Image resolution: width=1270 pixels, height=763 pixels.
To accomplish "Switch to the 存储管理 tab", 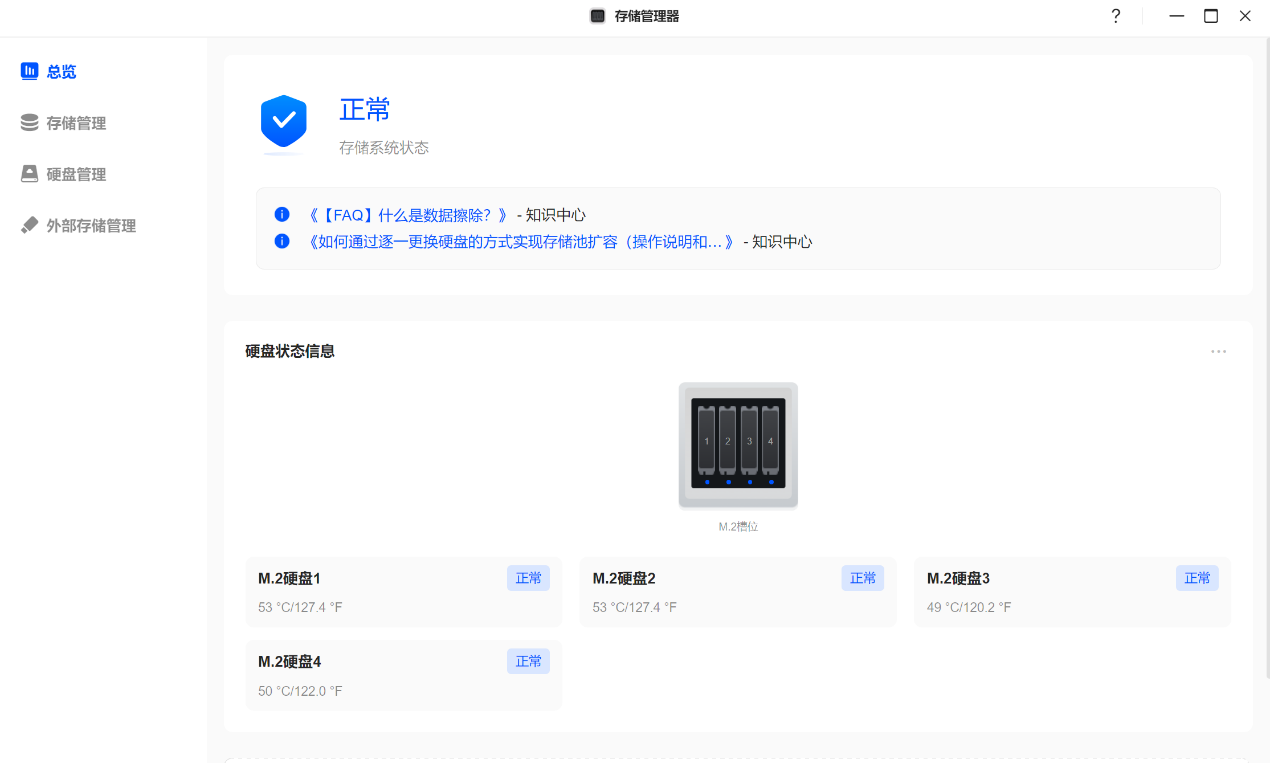I will pyautogui.click(x=76, y=123).
